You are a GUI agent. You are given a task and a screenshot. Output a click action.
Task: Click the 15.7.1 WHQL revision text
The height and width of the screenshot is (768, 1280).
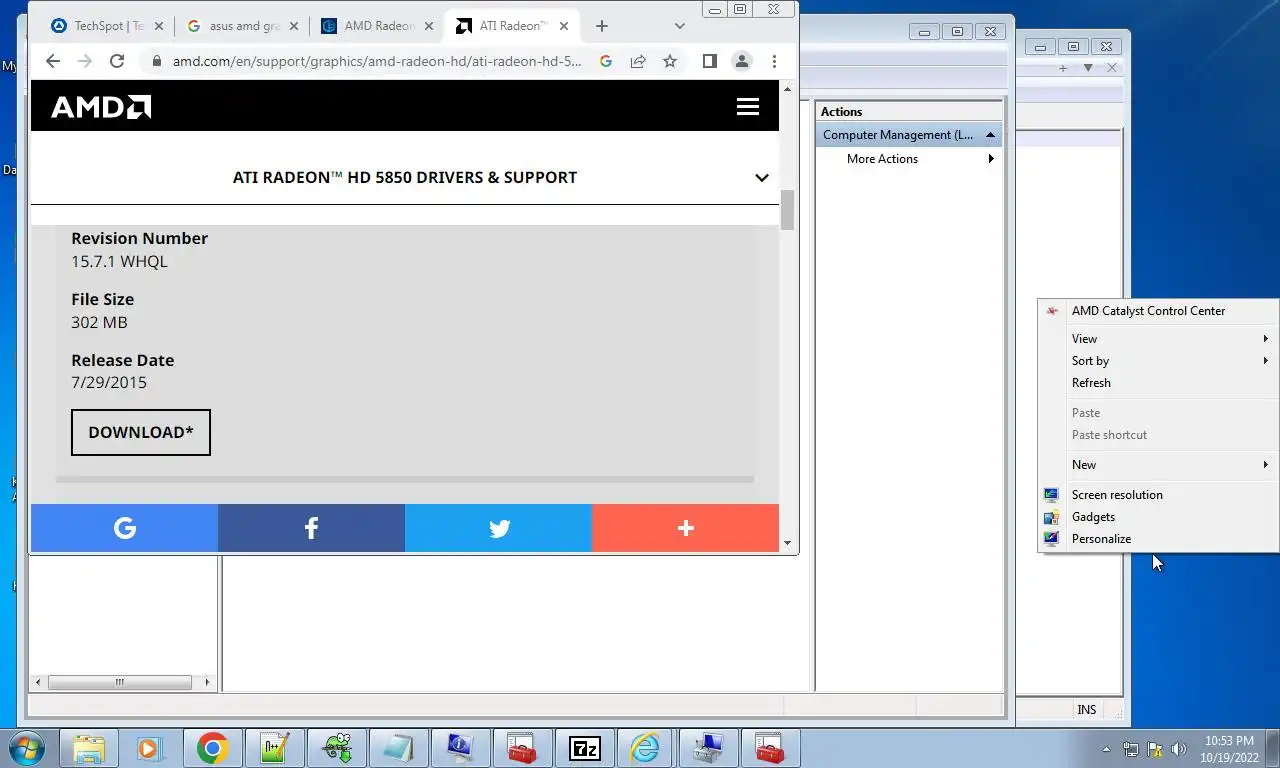[x=119, y=262]
